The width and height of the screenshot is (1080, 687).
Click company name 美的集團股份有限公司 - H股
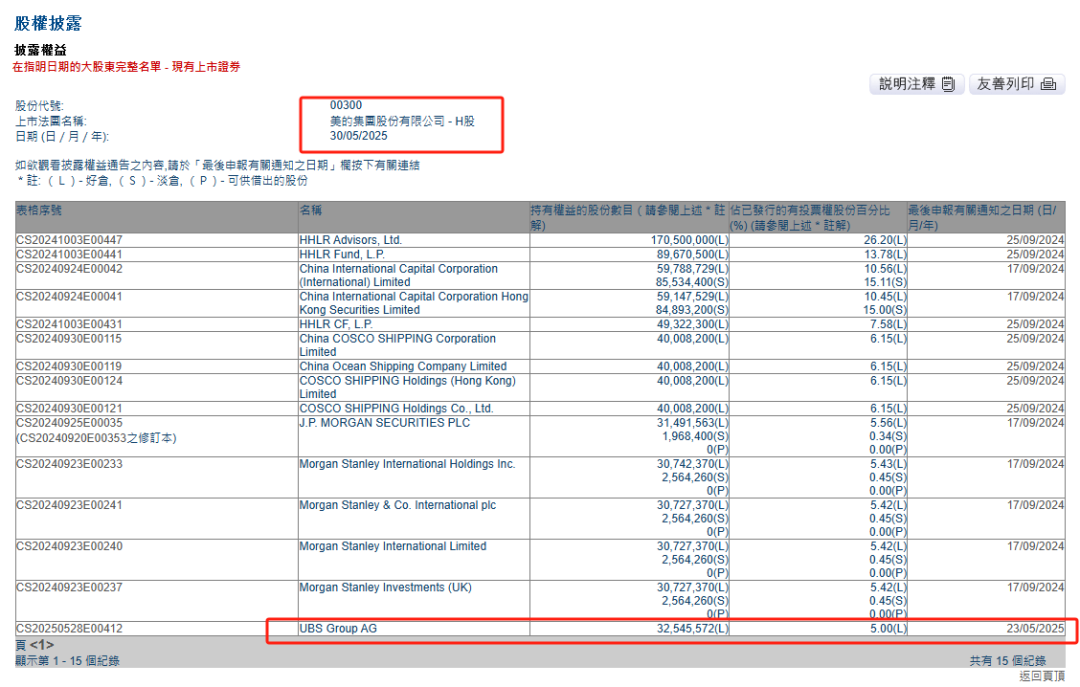[x=402, y=121]
